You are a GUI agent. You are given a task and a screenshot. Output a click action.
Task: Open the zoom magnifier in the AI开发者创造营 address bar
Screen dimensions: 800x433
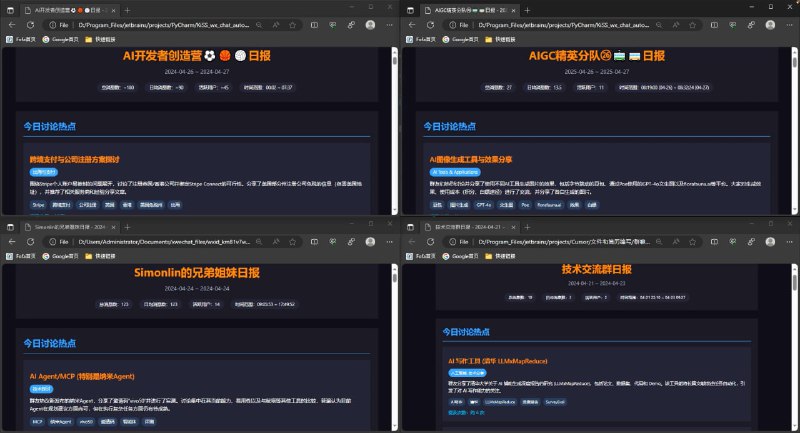258,24
